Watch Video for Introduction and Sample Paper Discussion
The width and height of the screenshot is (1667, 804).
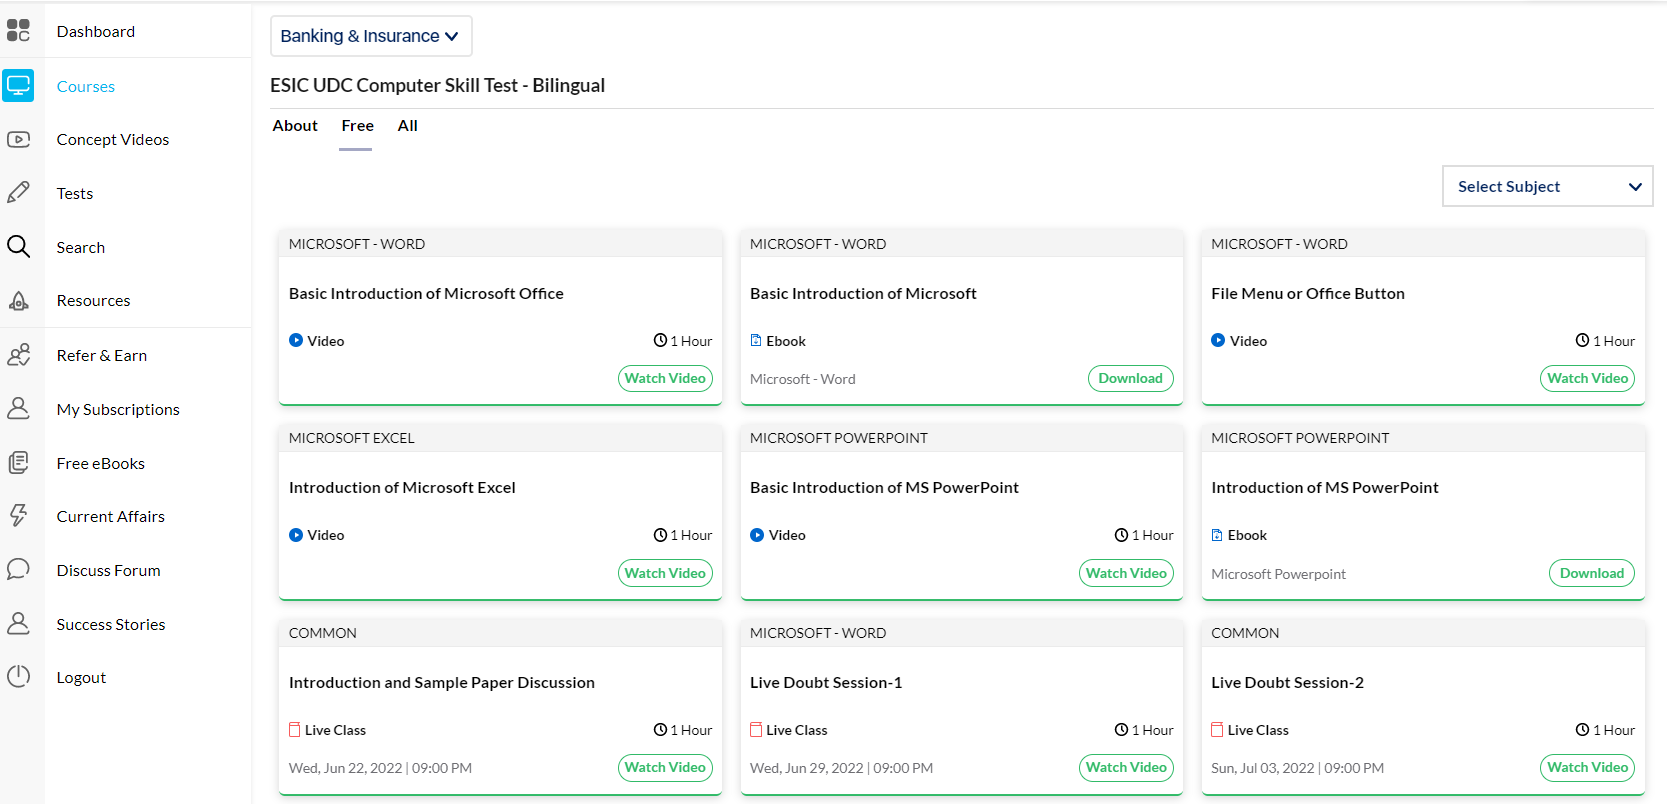tap(665, 767)
